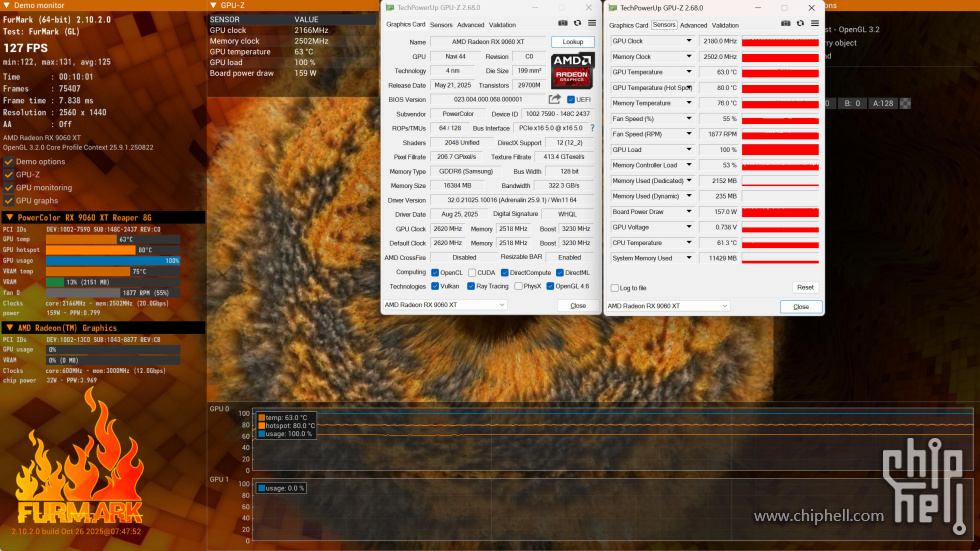Open the hamburger menu in Sensors window
The height and width of the screenshot is (551, 980).
(x=814, y=24)
